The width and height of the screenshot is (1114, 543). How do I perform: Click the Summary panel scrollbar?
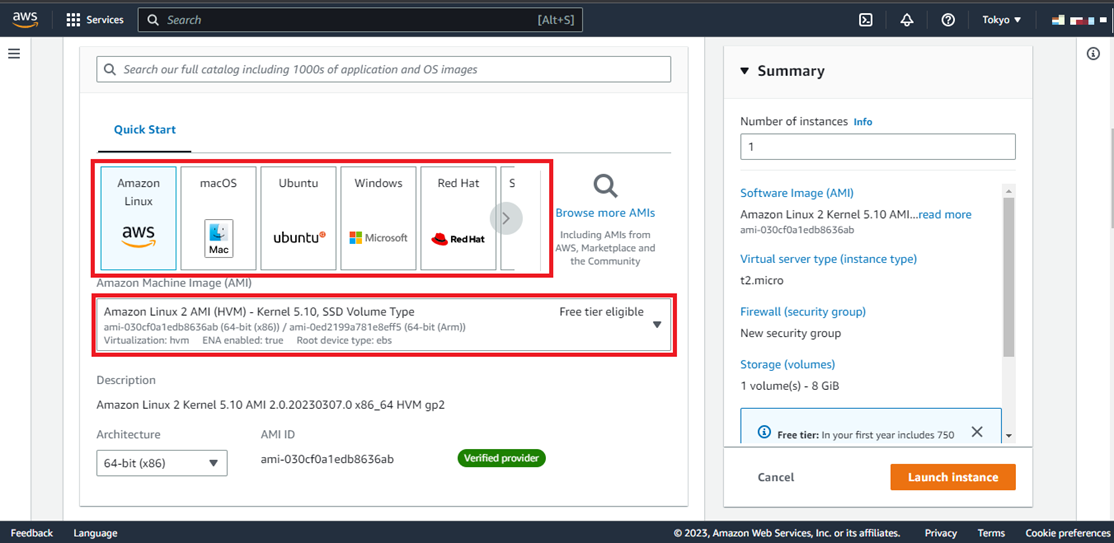click(x=1008, y=277)
